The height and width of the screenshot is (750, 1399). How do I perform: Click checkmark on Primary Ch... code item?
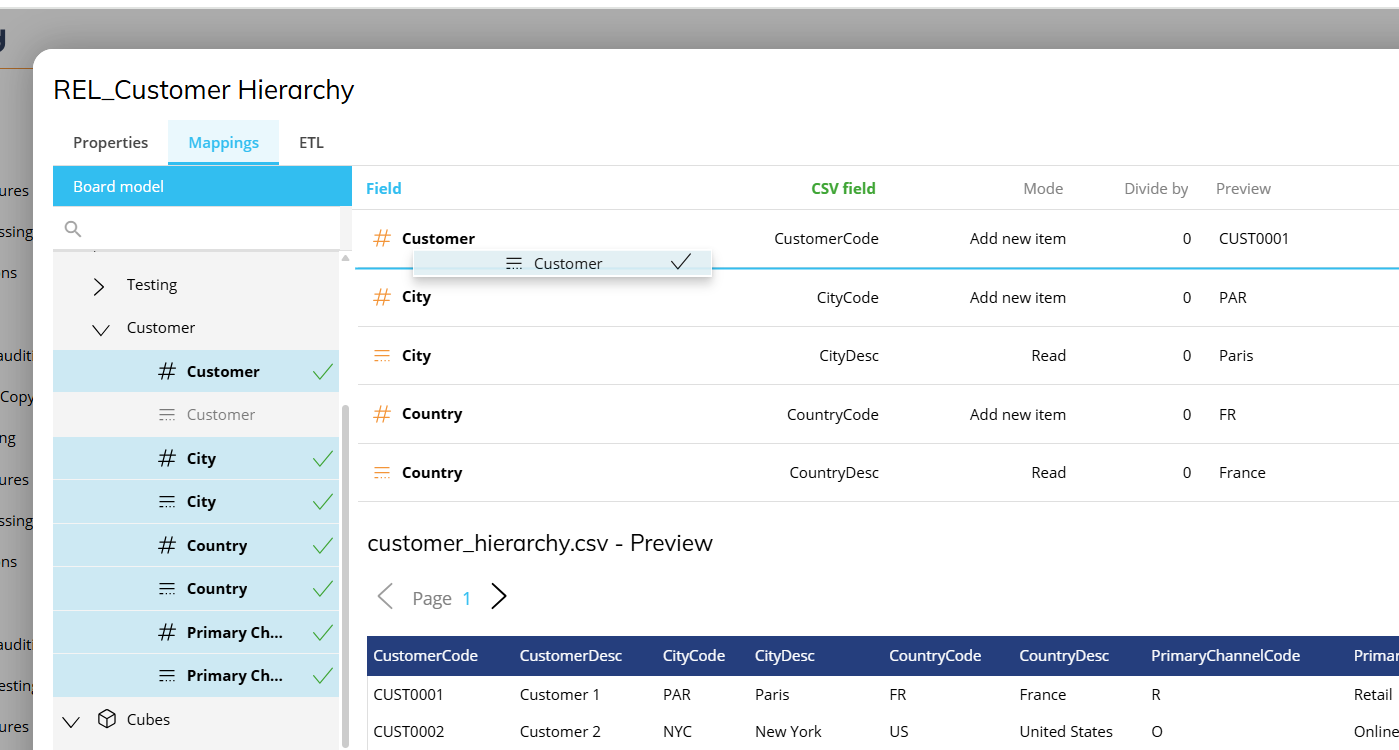tap(322, 632)
